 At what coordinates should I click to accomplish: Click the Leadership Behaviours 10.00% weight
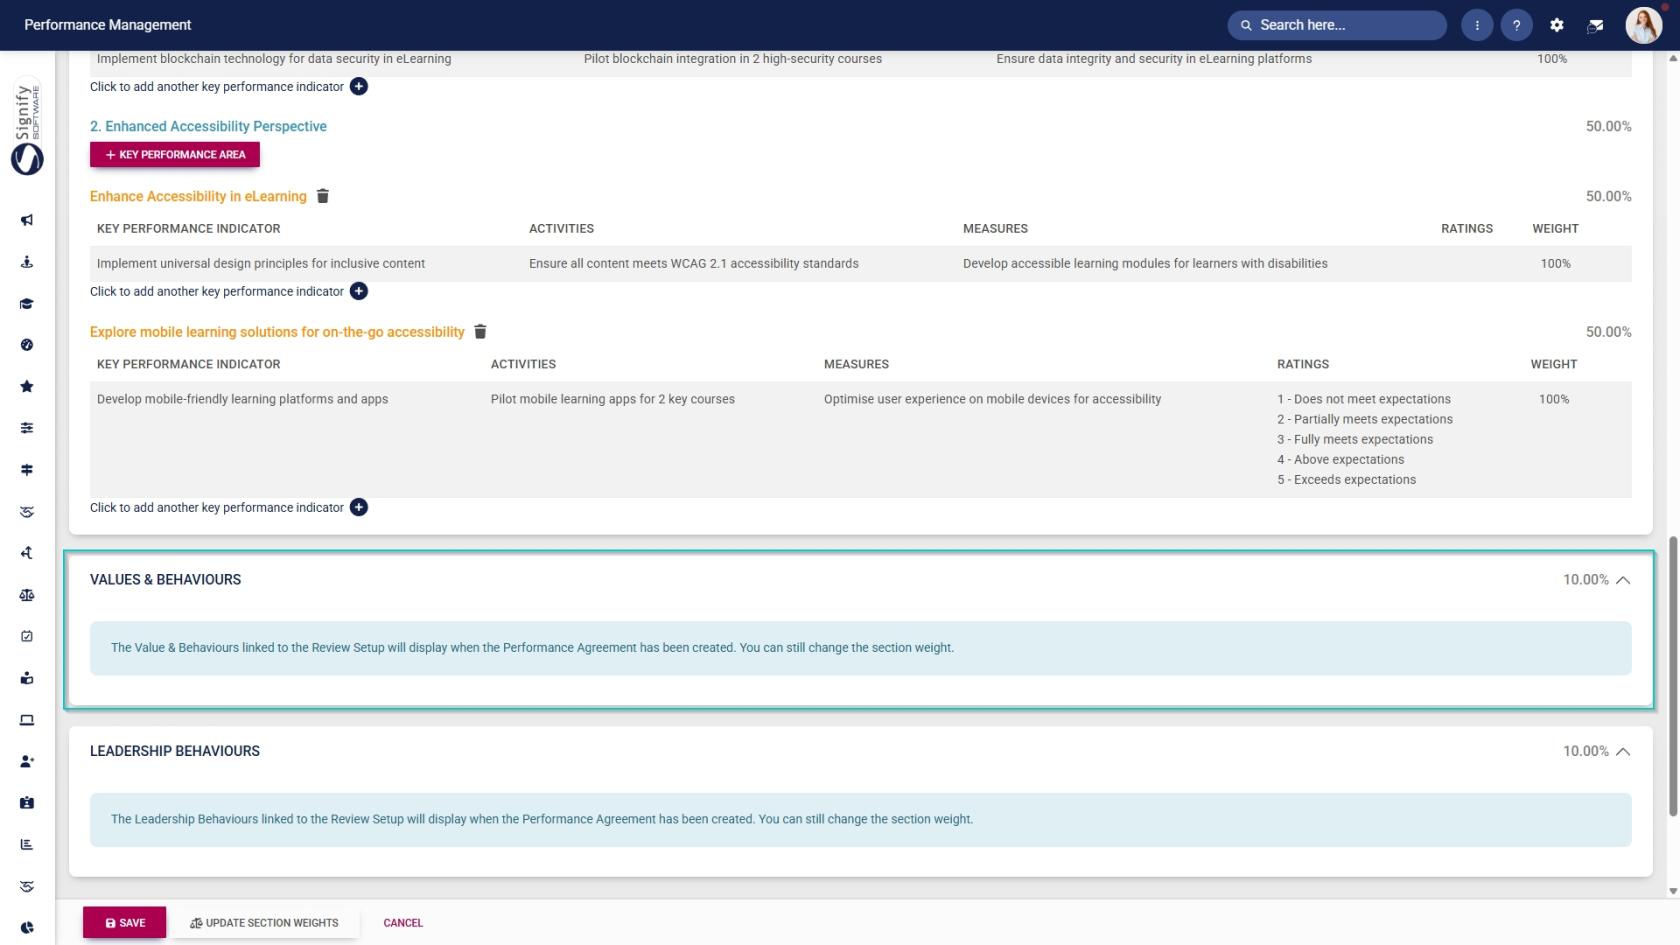point(1586,751)
